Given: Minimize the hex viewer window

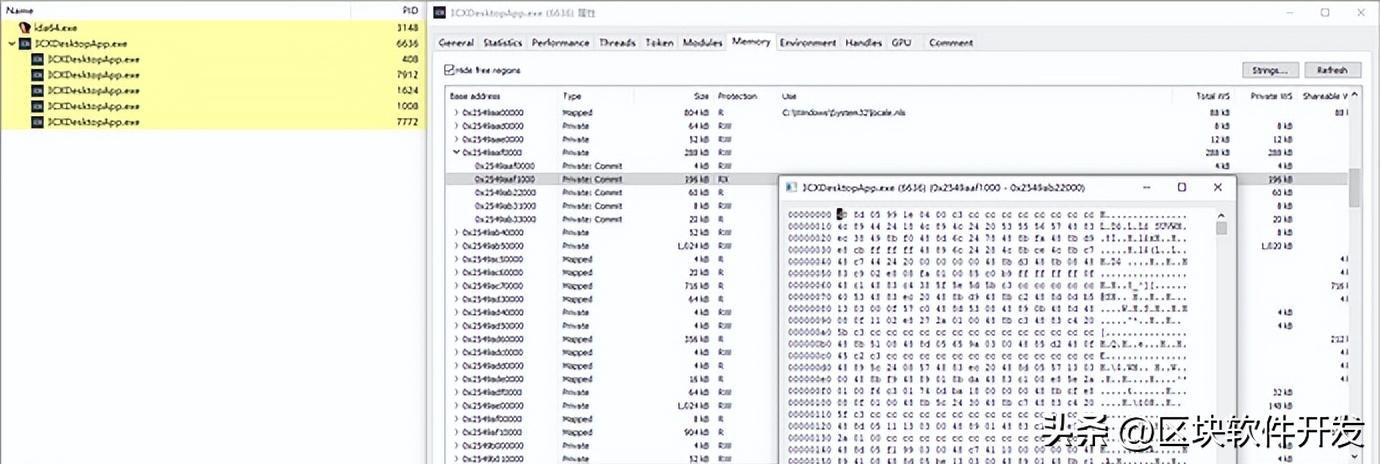Looking at the screenshot, I should (x=1146, y=187).
